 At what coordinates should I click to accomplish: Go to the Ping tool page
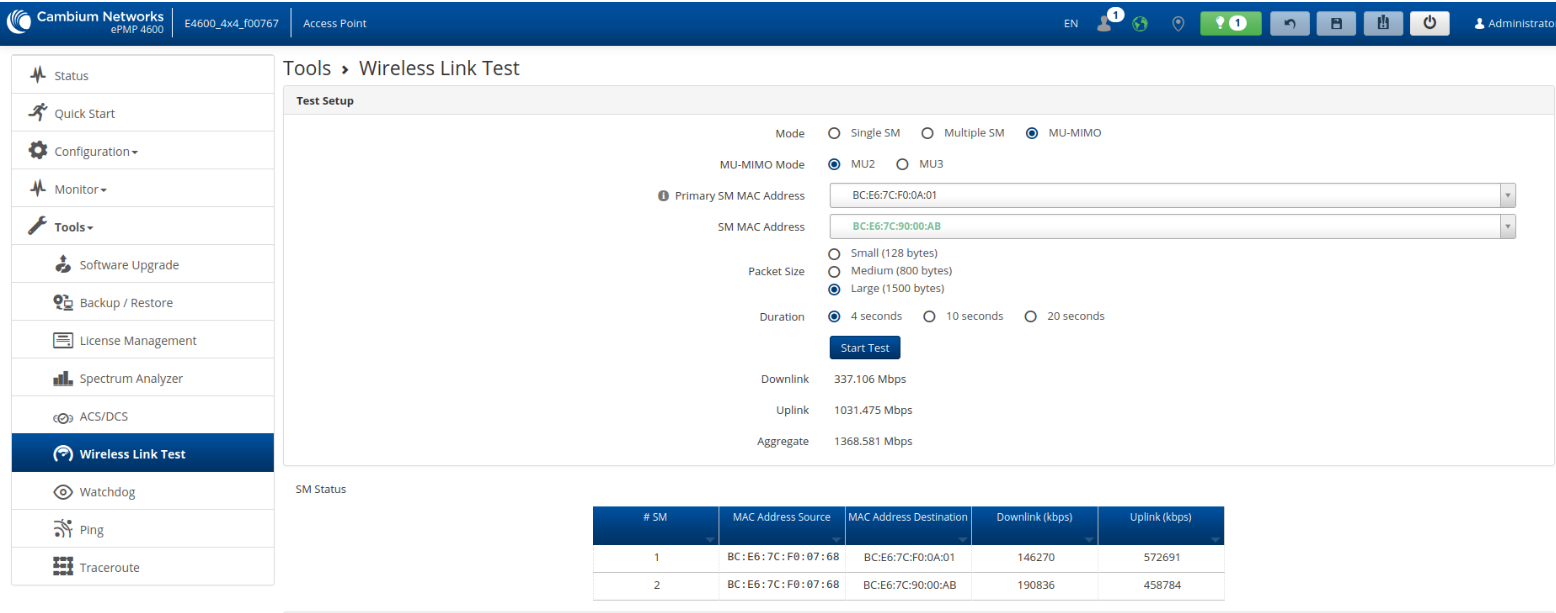pyautogui.click(x=92, y=530)
